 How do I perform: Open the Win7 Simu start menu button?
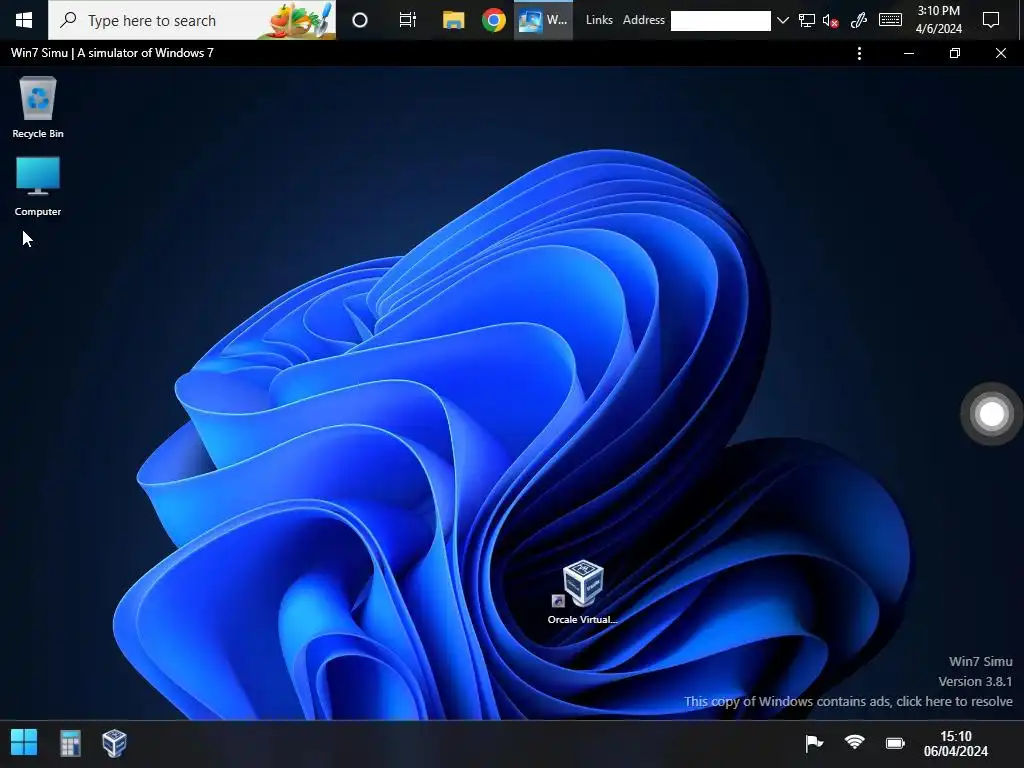[x=24, y=743]
